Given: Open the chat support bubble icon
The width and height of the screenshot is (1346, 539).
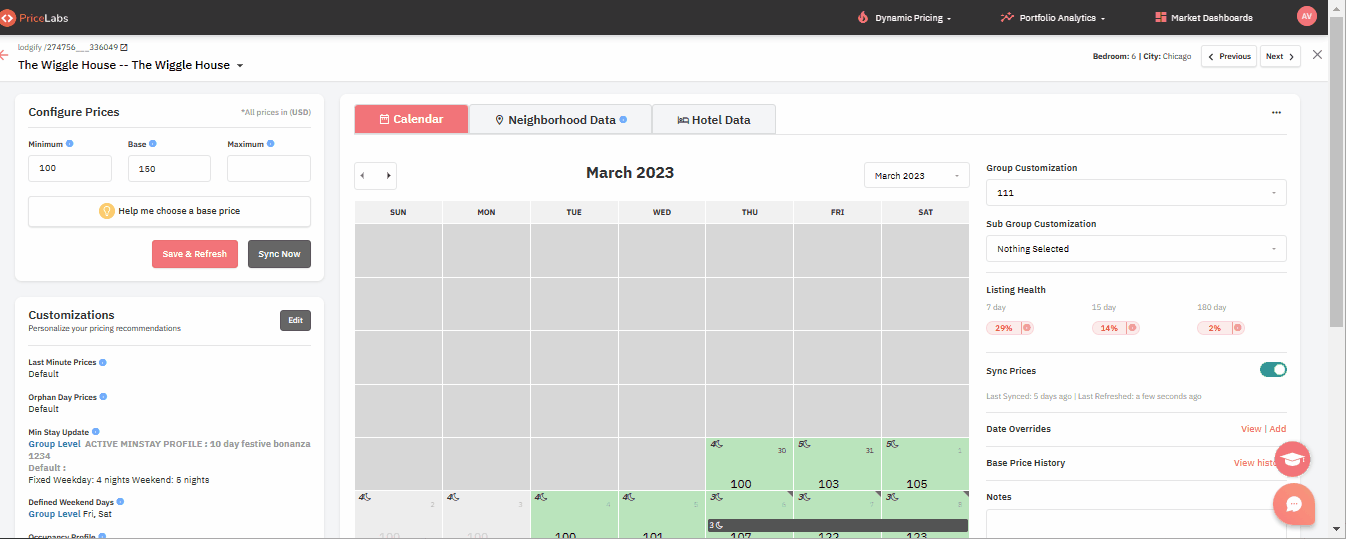Looking at the screenshot, I should [x=1293, y=504].
